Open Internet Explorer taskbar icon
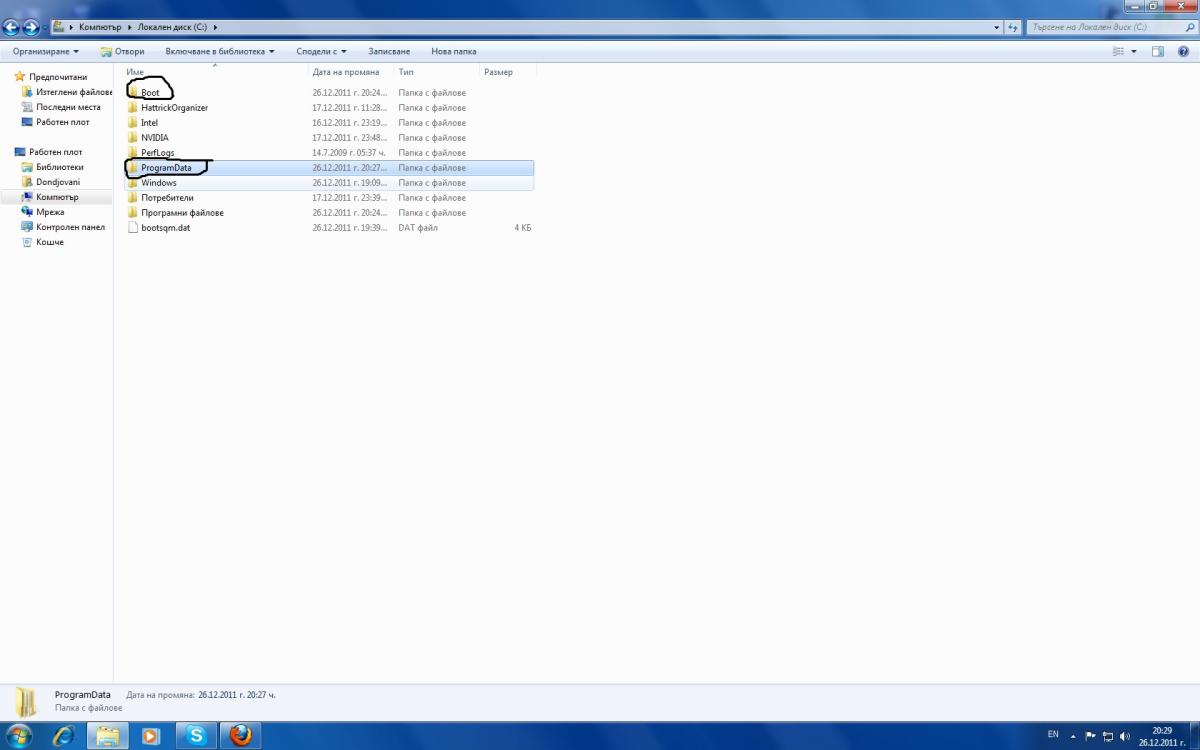Image resolution: width=1200 pixels, height=750 pixels. 64,736
